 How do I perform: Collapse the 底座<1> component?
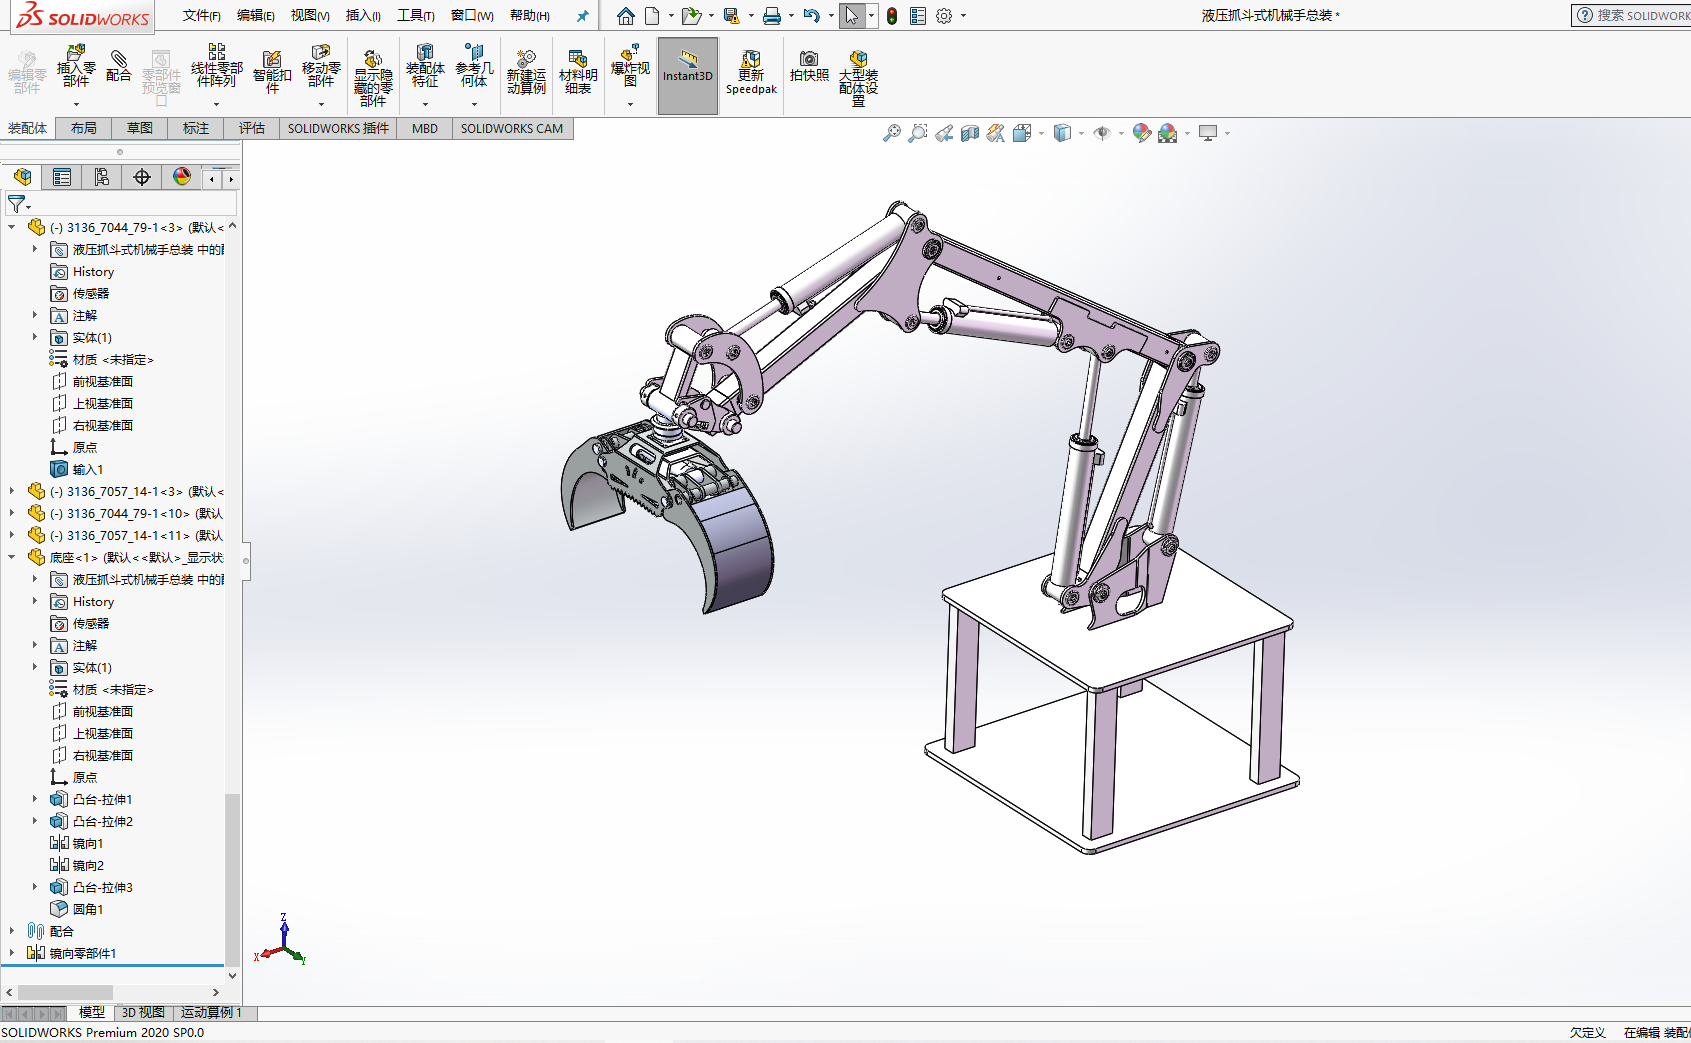coord(12,557)
